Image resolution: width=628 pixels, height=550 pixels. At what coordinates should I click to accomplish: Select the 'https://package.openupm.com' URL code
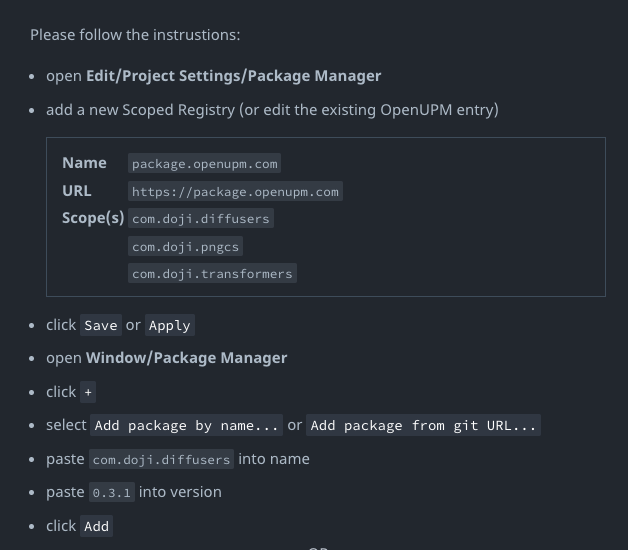tap(236, 191)
